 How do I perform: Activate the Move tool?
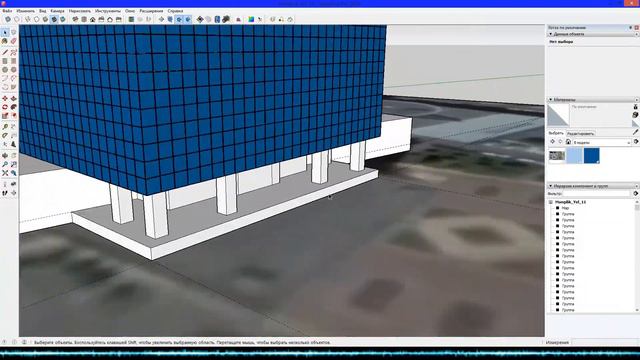tap(5, 98)
